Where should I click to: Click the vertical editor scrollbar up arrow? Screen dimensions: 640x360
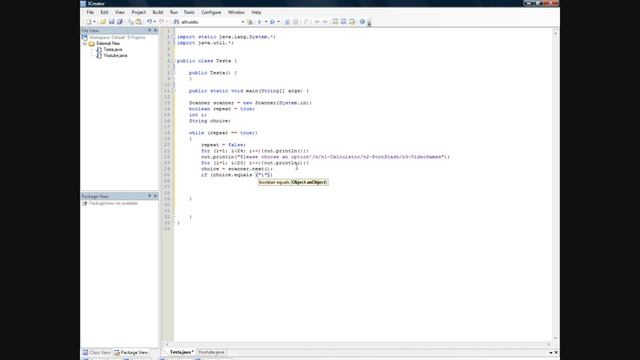tap(555, 33)
